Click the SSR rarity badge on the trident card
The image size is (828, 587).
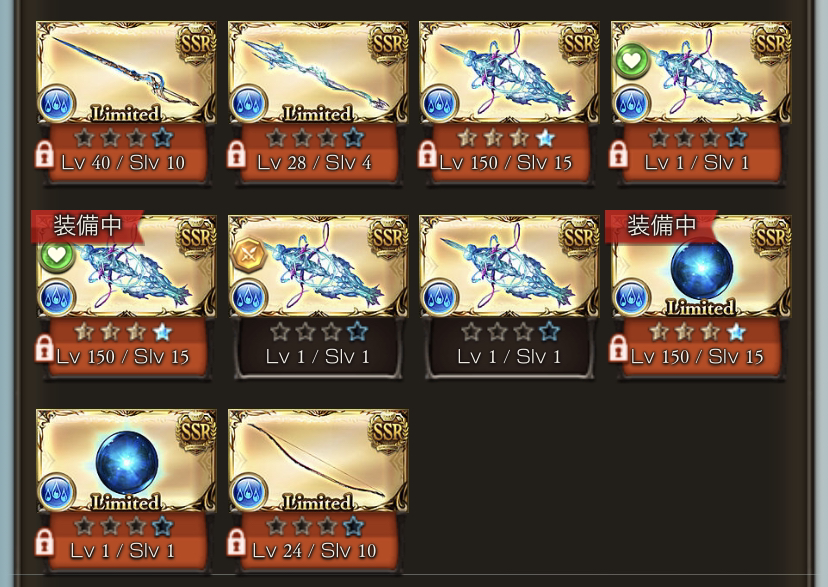(388, 44)
